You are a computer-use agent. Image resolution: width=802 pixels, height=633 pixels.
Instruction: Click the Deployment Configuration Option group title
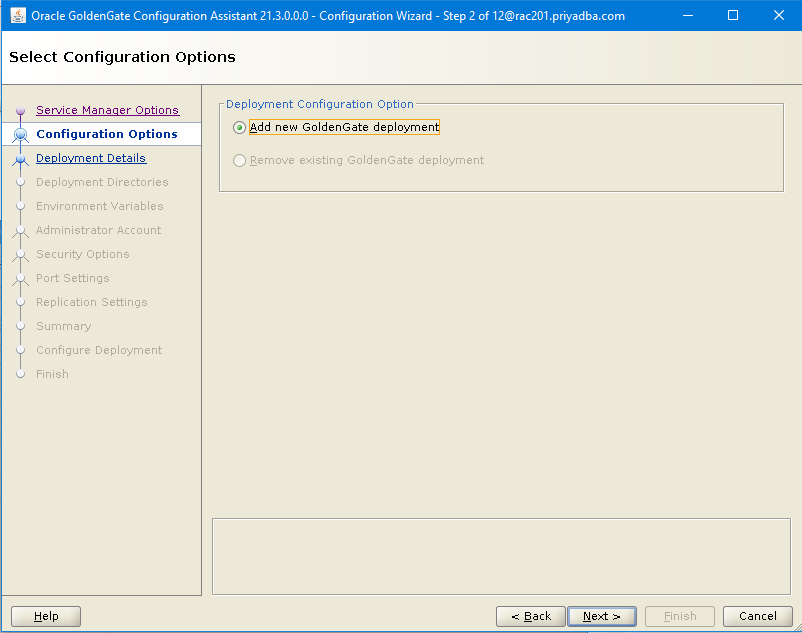(320, 104)
